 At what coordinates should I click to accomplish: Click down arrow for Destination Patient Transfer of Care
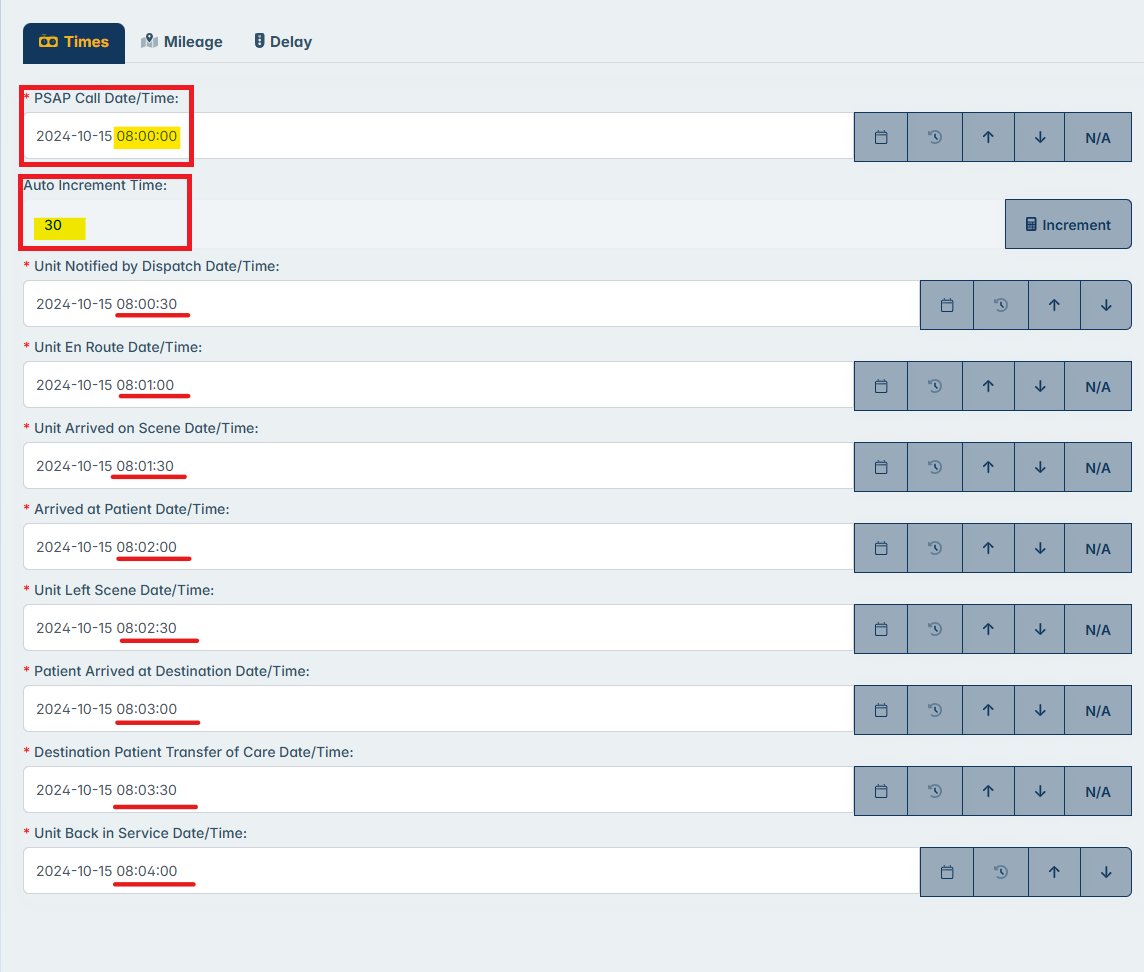[1040, 791]
